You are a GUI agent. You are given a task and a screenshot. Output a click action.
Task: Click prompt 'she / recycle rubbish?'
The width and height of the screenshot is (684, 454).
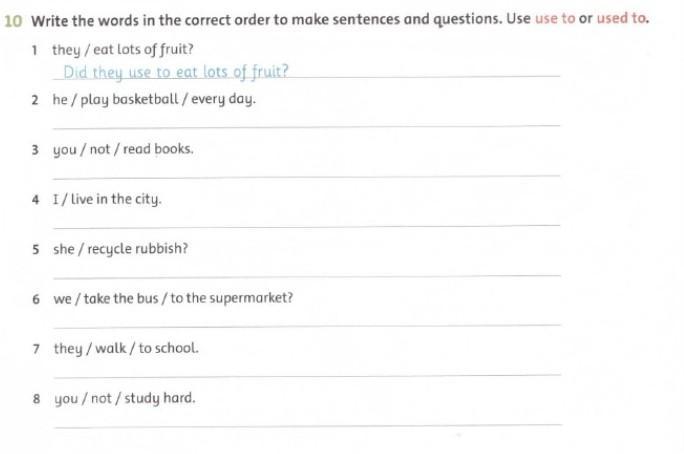[120, 249]
